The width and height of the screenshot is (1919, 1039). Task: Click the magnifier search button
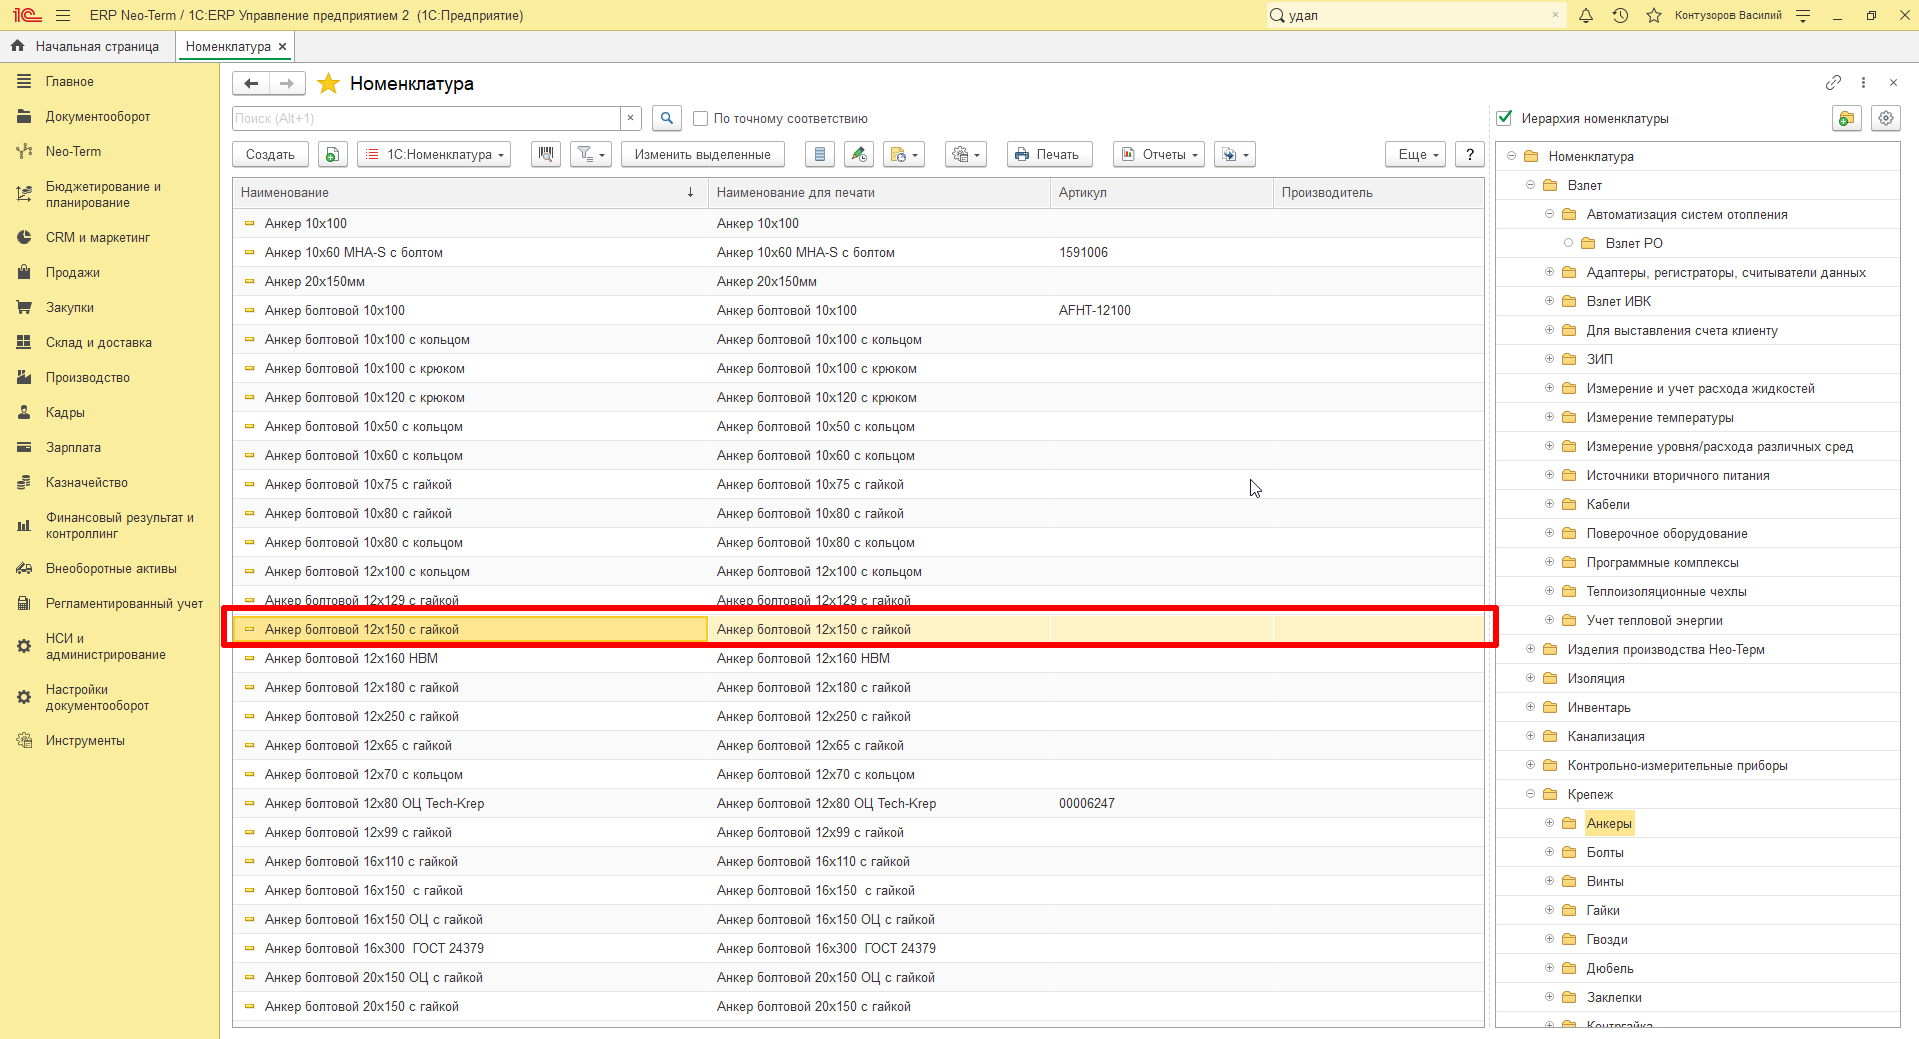(667, 118)
